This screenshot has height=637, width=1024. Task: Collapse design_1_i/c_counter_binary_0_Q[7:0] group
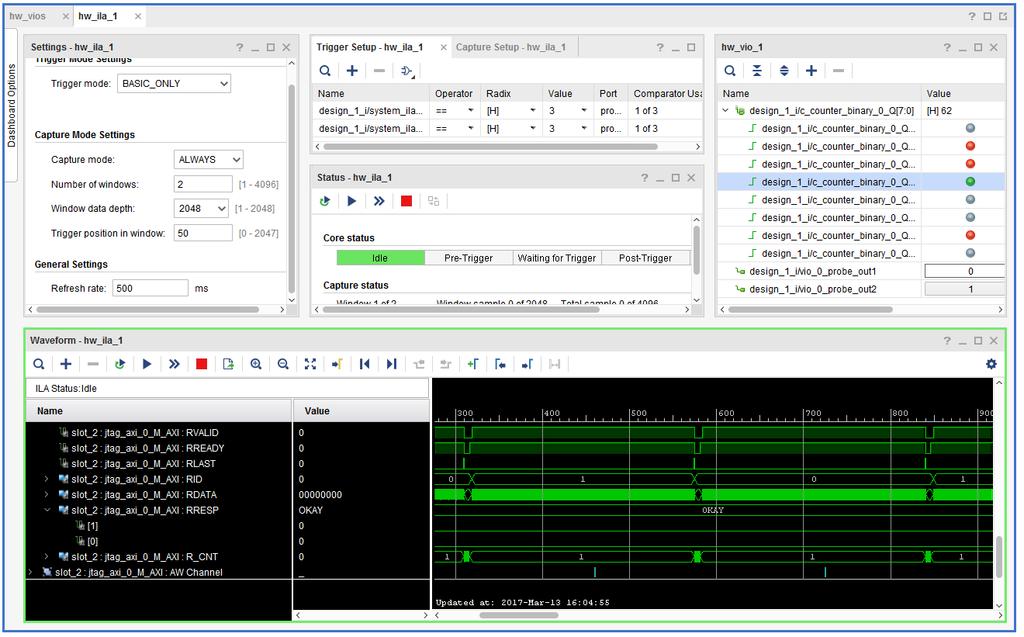point(725,110)
